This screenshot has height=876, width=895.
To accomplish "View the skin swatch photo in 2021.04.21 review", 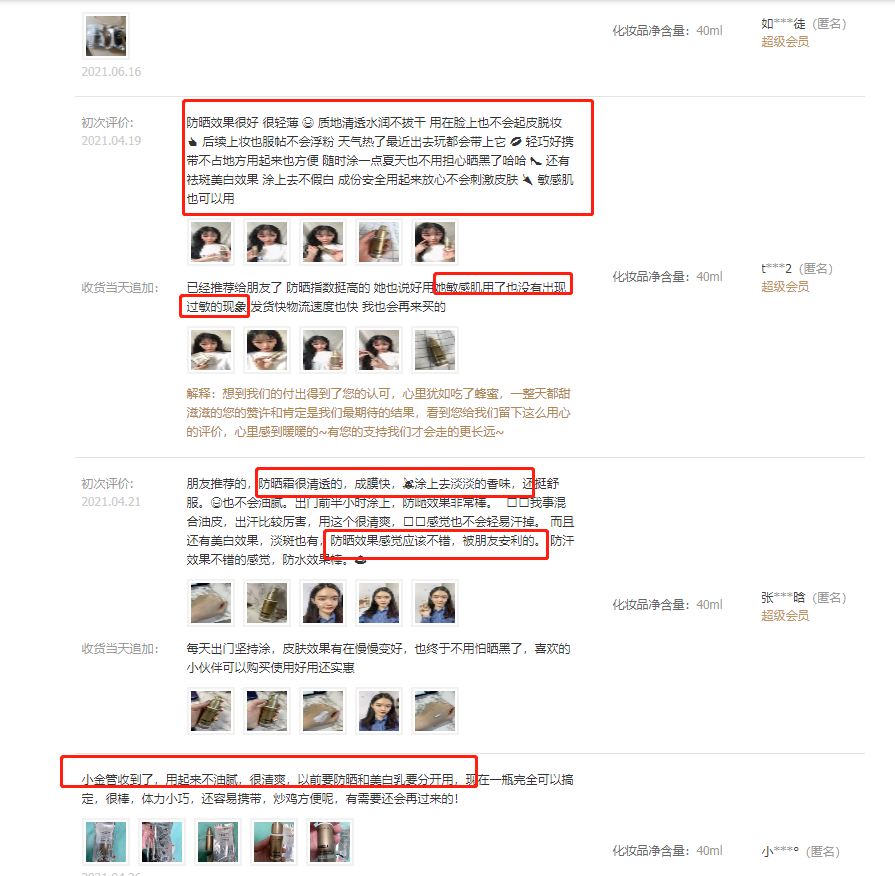I will [x=211, y=603].
